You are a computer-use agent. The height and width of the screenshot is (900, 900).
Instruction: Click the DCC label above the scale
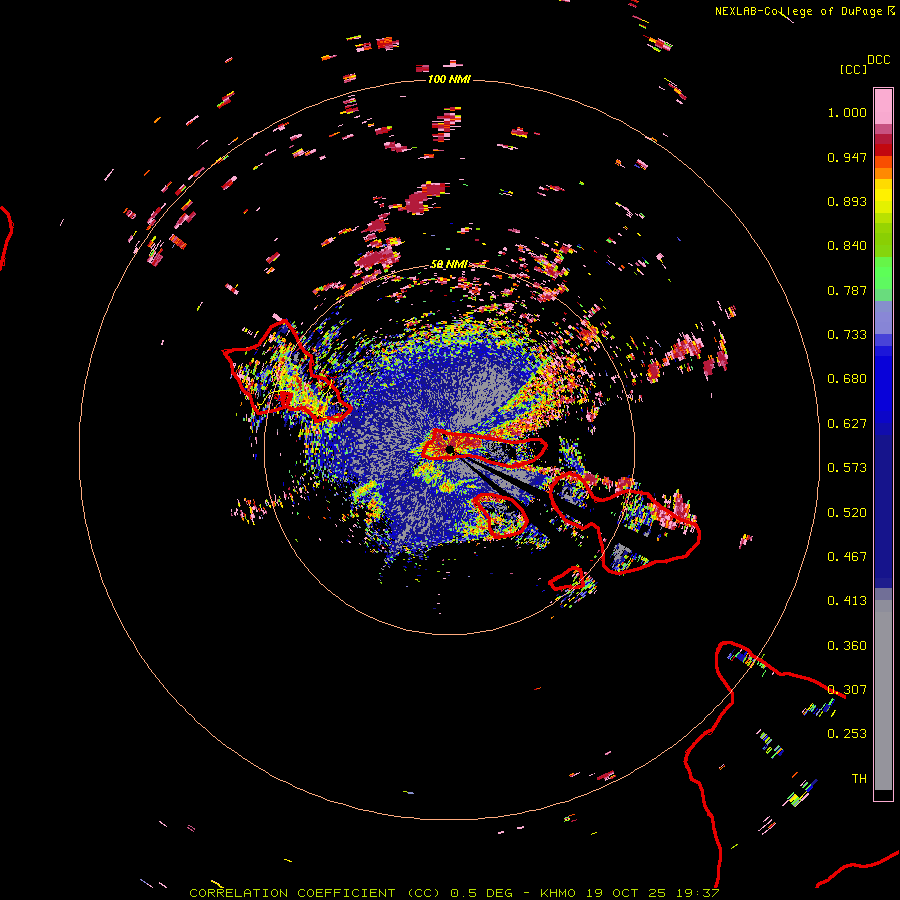coord(878,60)
